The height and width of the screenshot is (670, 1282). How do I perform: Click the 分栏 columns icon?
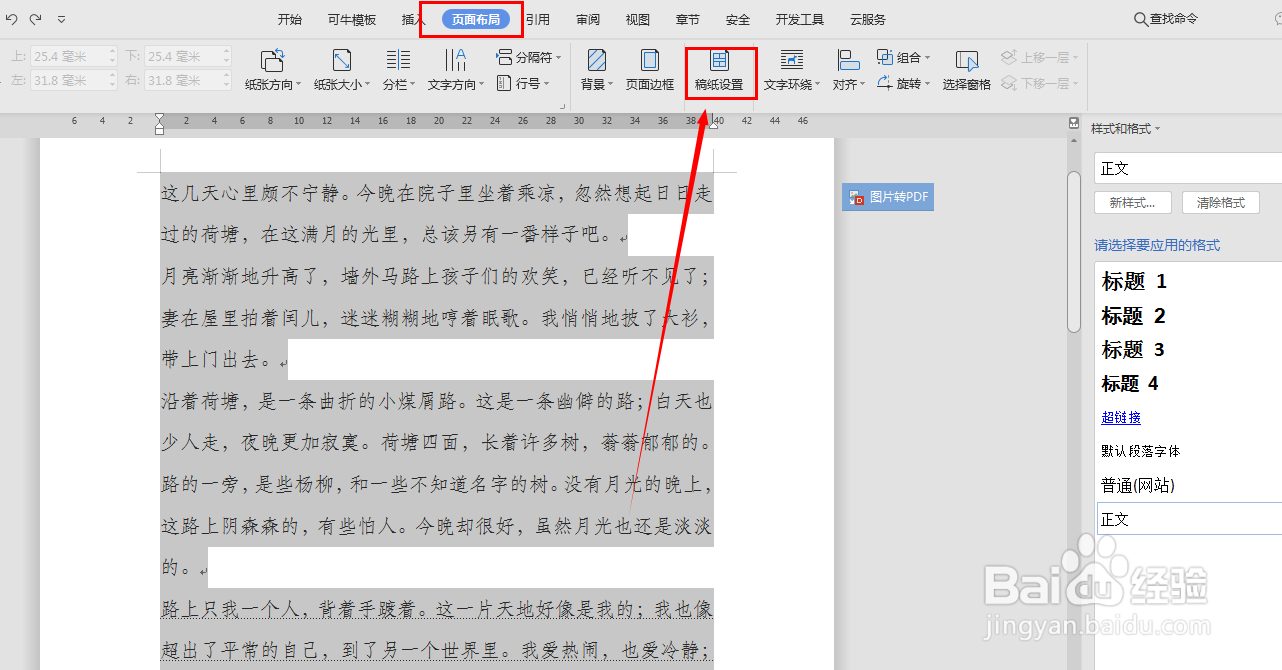tap(398, 60)
